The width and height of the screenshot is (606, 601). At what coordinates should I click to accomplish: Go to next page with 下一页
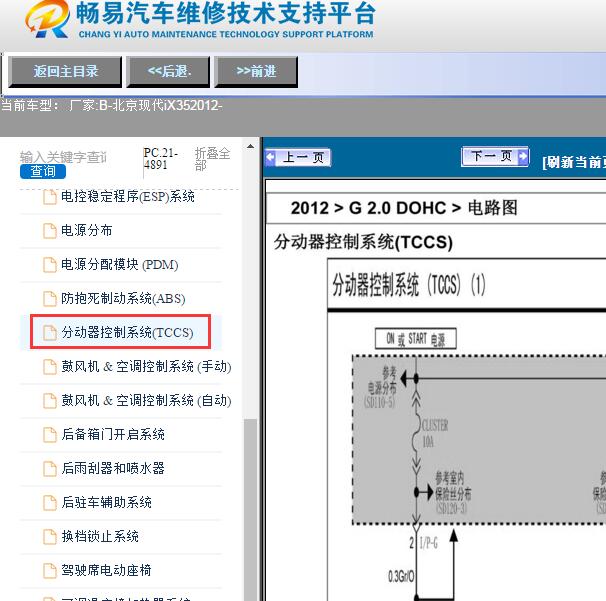(x=495, y=157)
